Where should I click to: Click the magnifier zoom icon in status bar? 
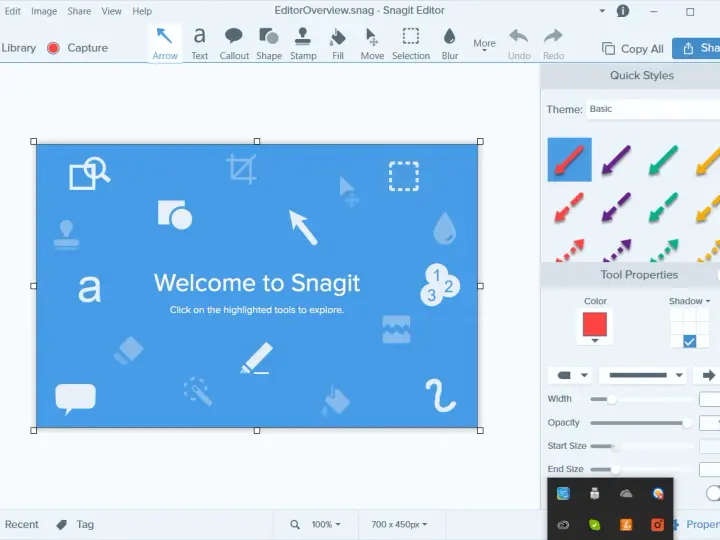[x=295, y=524]
